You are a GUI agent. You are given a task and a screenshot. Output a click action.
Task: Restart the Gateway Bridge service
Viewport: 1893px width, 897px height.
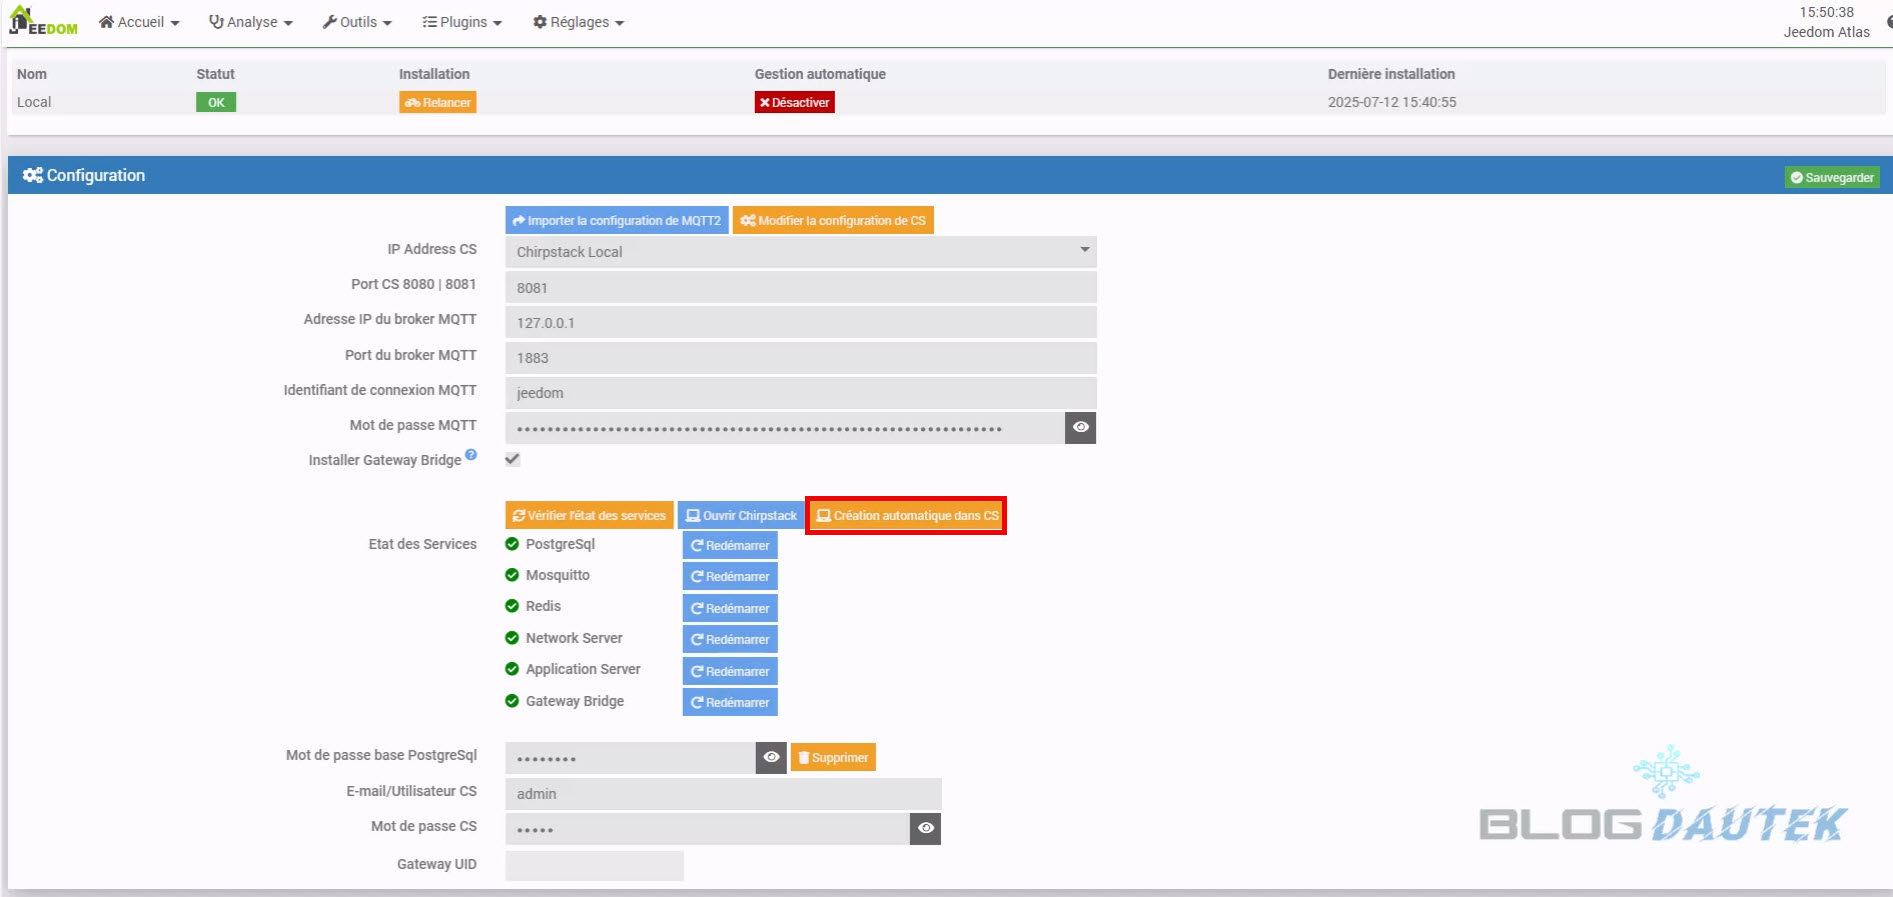coord(730,703)
